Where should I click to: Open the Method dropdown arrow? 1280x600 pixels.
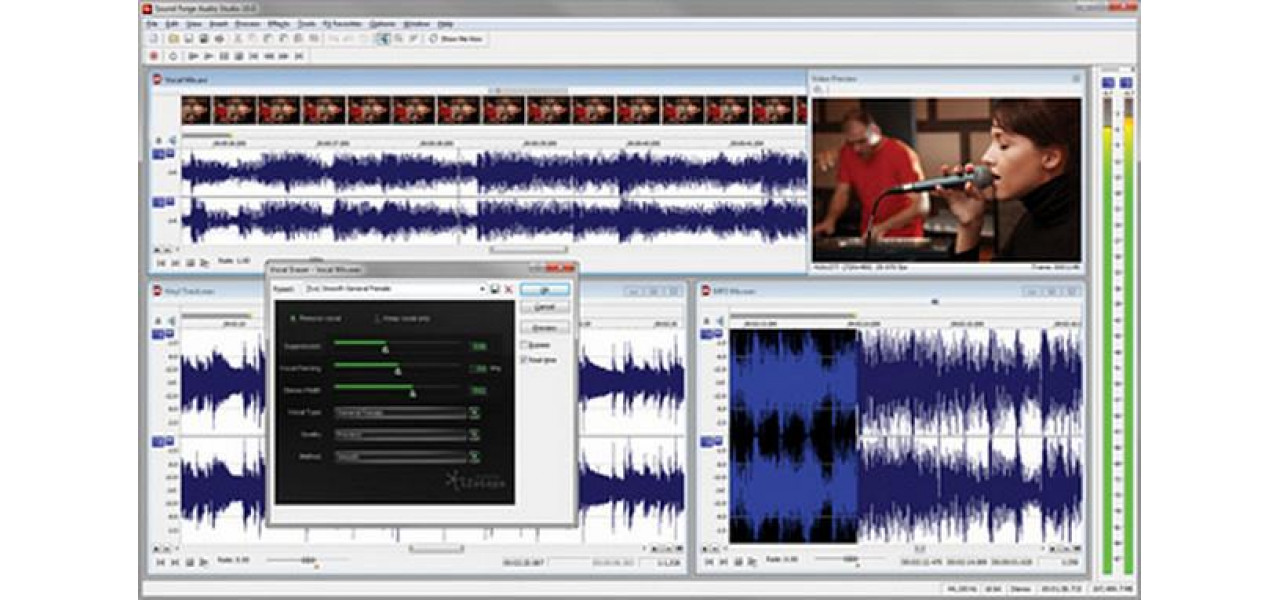pyautogui.click(x=475, y=457)
